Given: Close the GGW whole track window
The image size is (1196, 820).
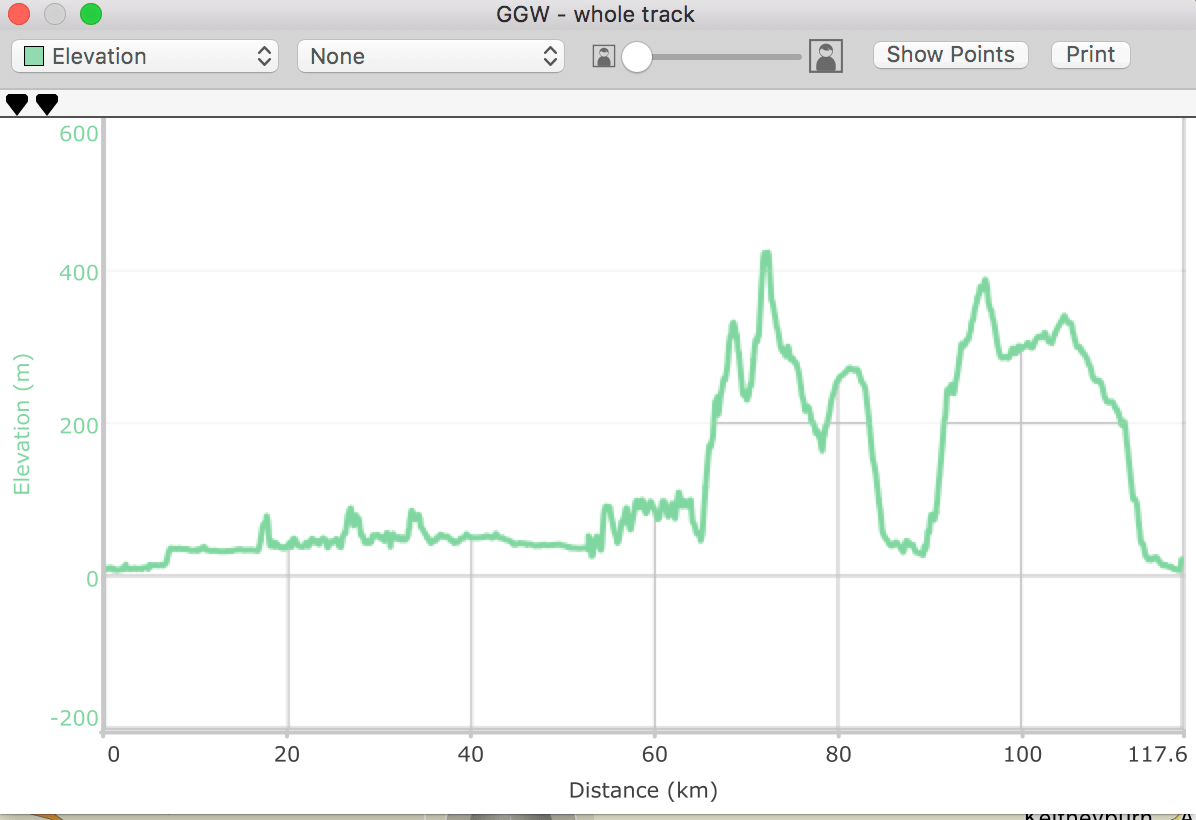Looking at the screenshot, I should point(20,14).
